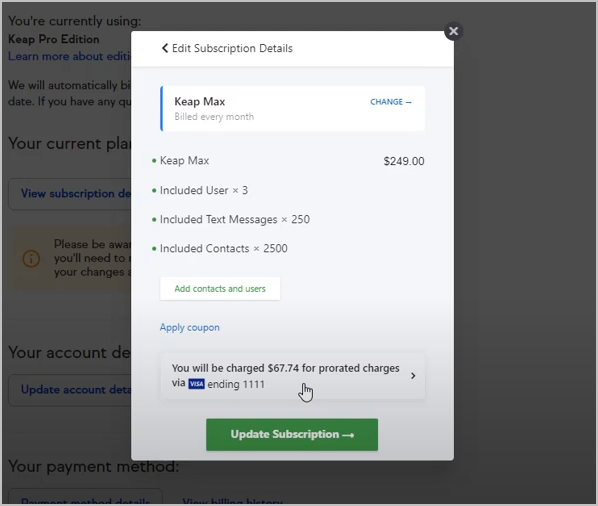Go back via Edit Subscription Details chevron
598x506 pixels.
[x=165, y=48]
